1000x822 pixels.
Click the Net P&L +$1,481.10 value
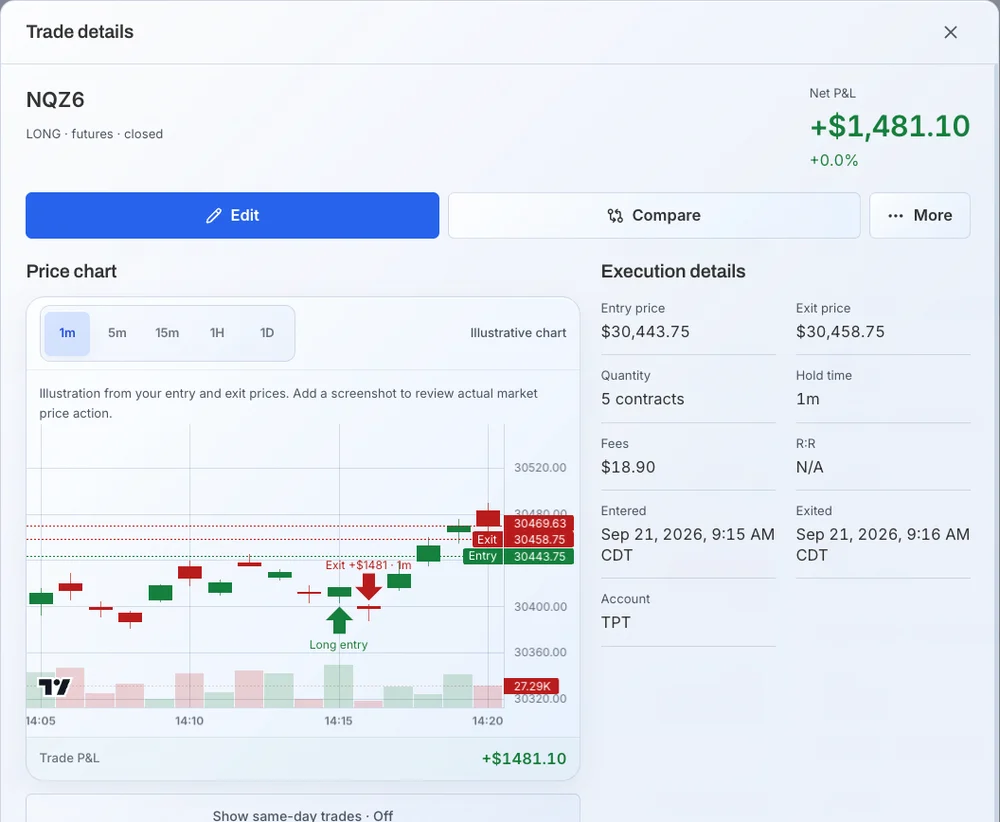pos(890,126)
